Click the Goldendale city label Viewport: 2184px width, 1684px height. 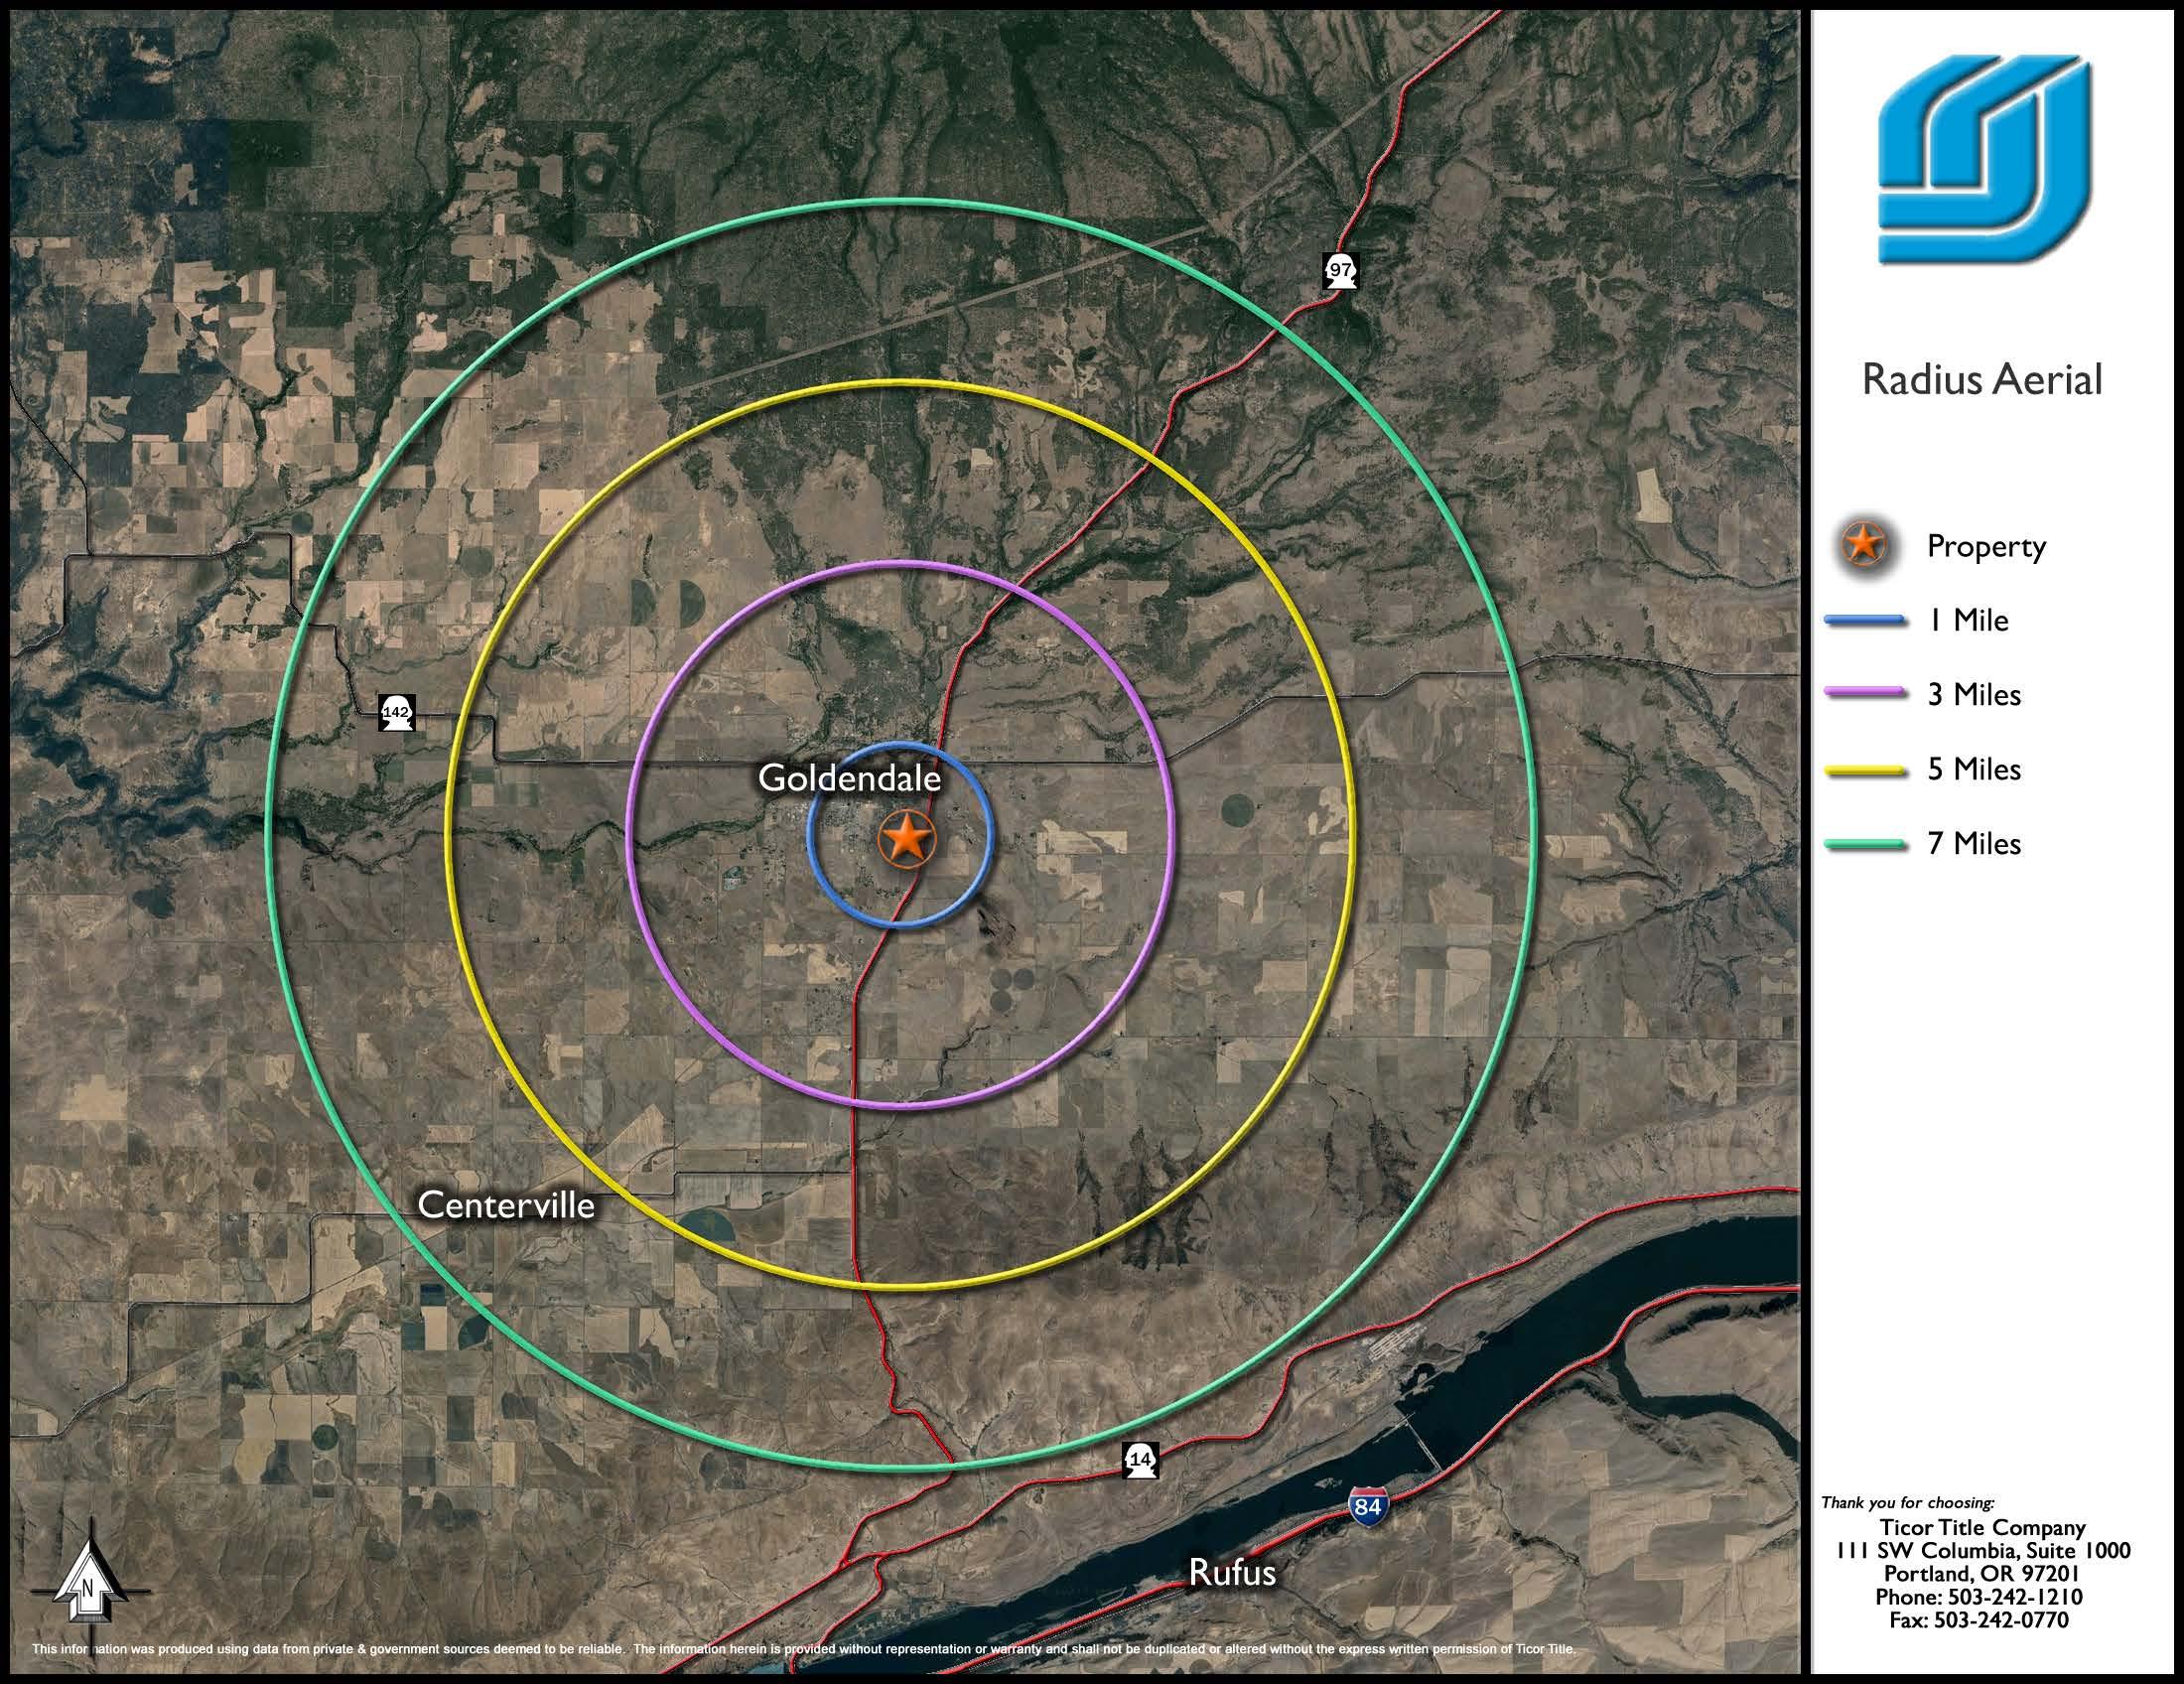pos(849,778)
